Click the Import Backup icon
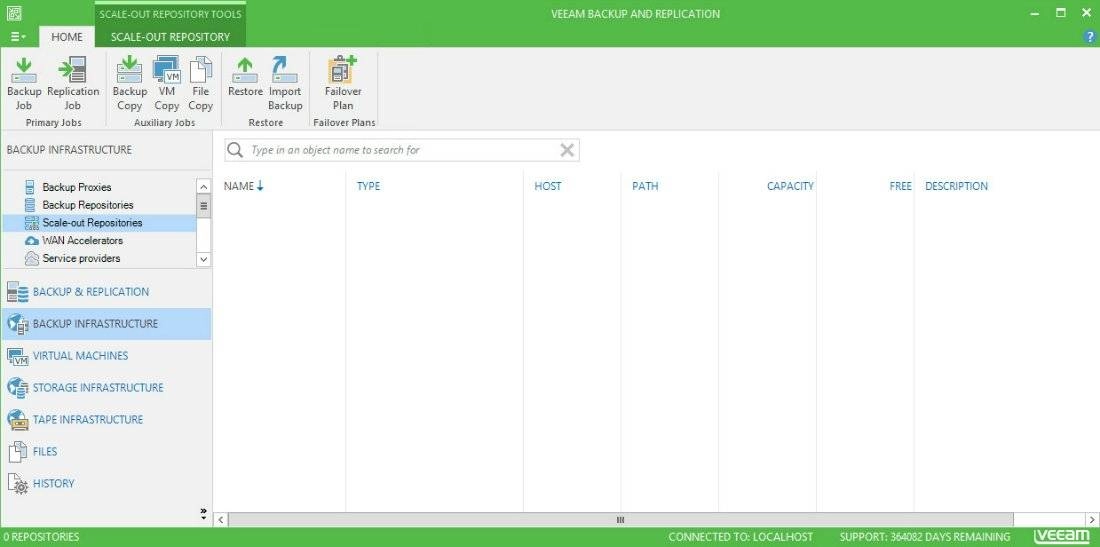The width and height of the screenshot is (1100, 547). [285, 84]
